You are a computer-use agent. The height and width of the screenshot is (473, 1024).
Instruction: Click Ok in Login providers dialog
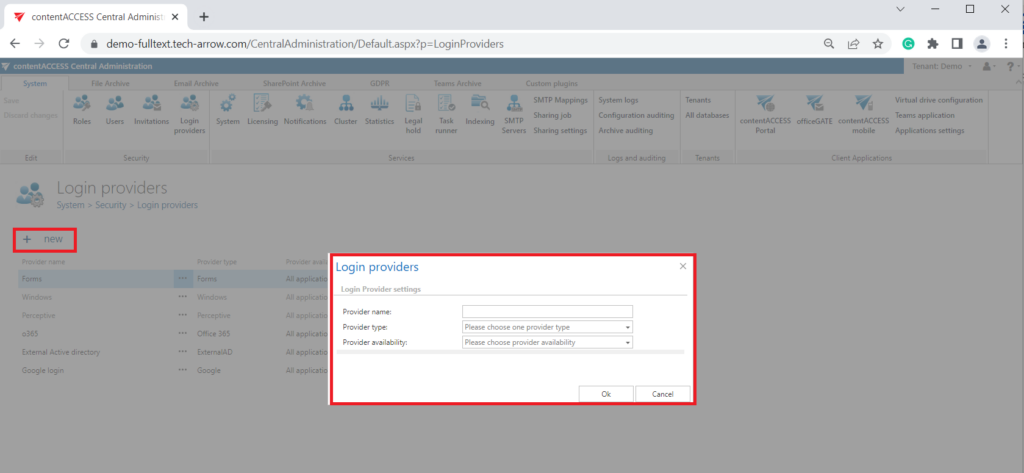click(x=606, y=394)
